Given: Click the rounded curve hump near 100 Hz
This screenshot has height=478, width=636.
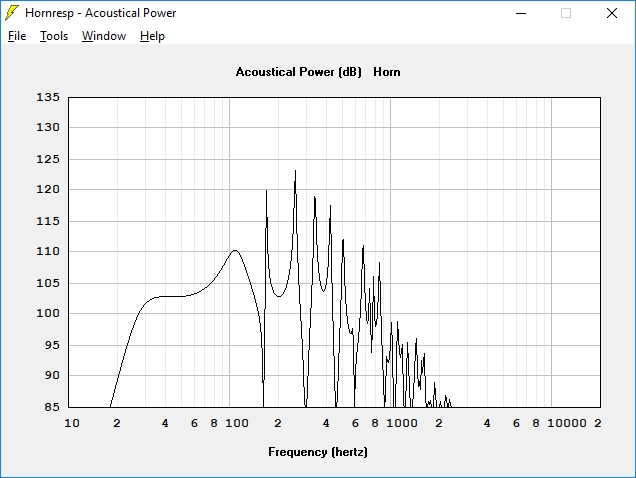Looking at the screenshot, I should click(x=235, y=251).
